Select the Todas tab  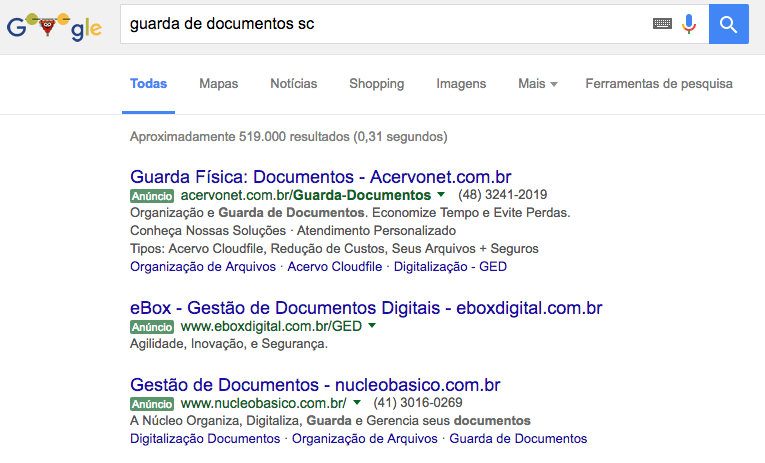(148, 84)
